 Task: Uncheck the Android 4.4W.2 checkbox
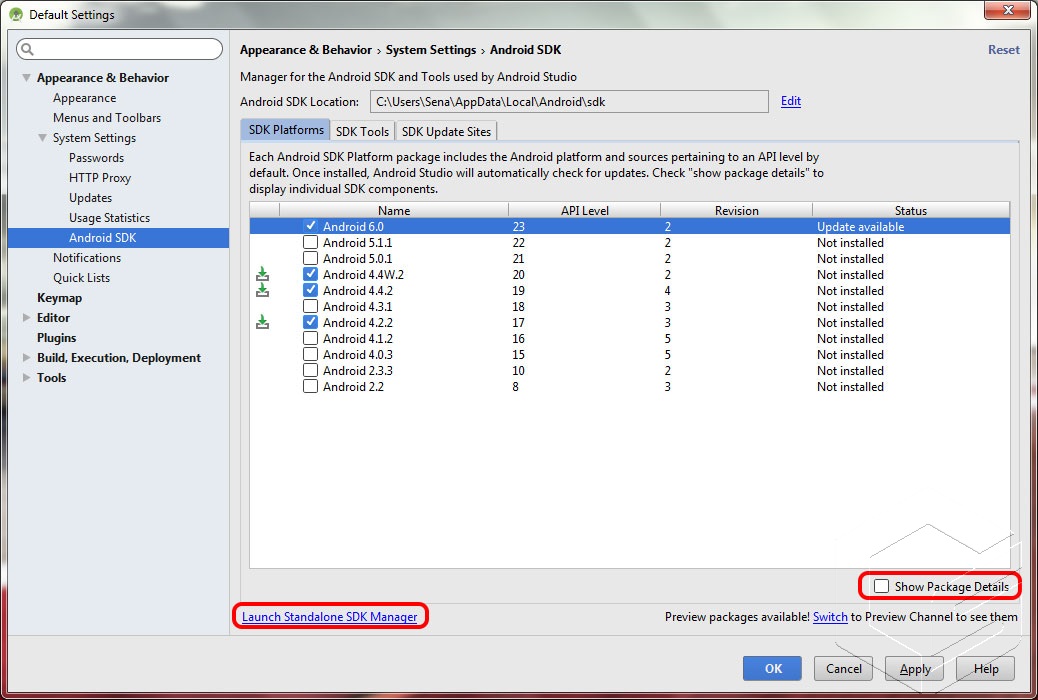point(310,274)
